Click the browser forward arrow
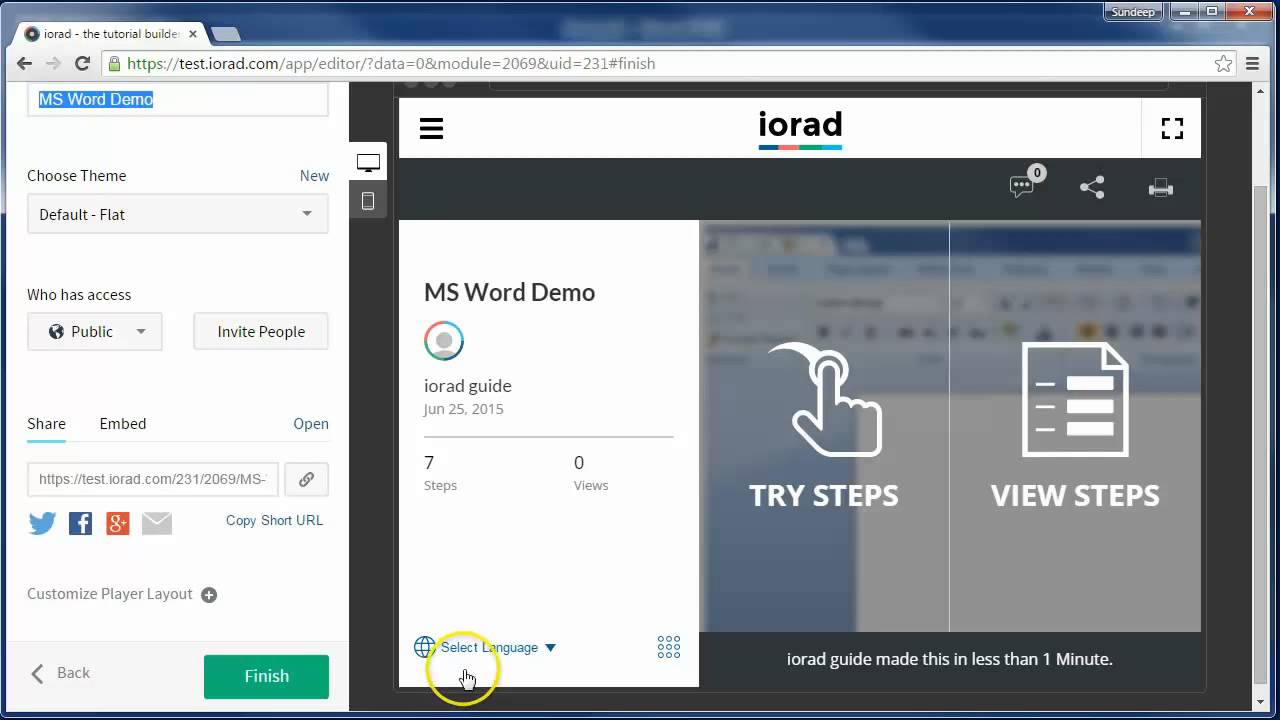 [x=54, y=63]
